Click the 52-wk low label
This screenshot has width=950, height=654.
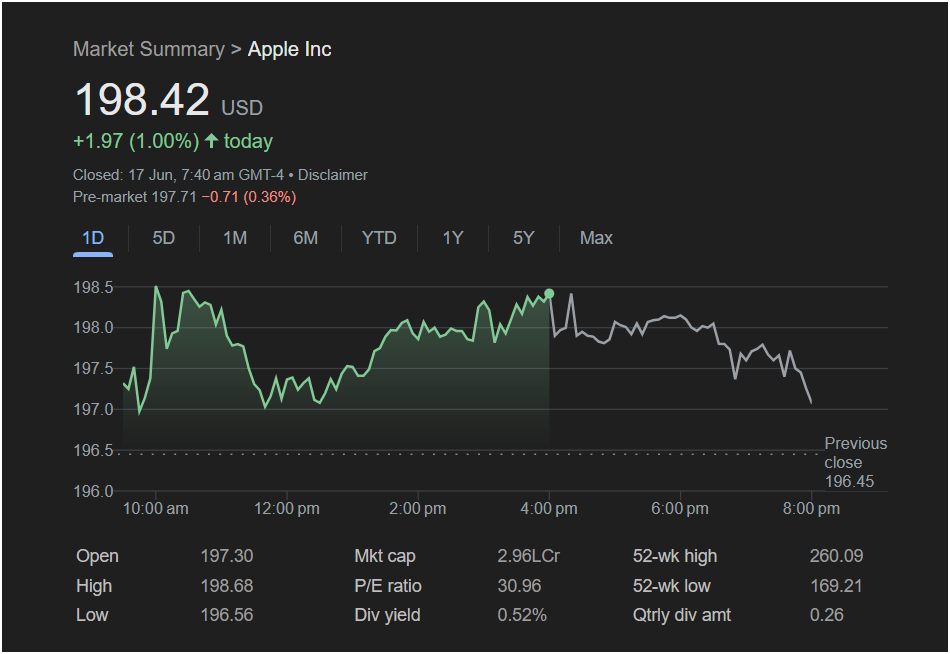point(672,586)
